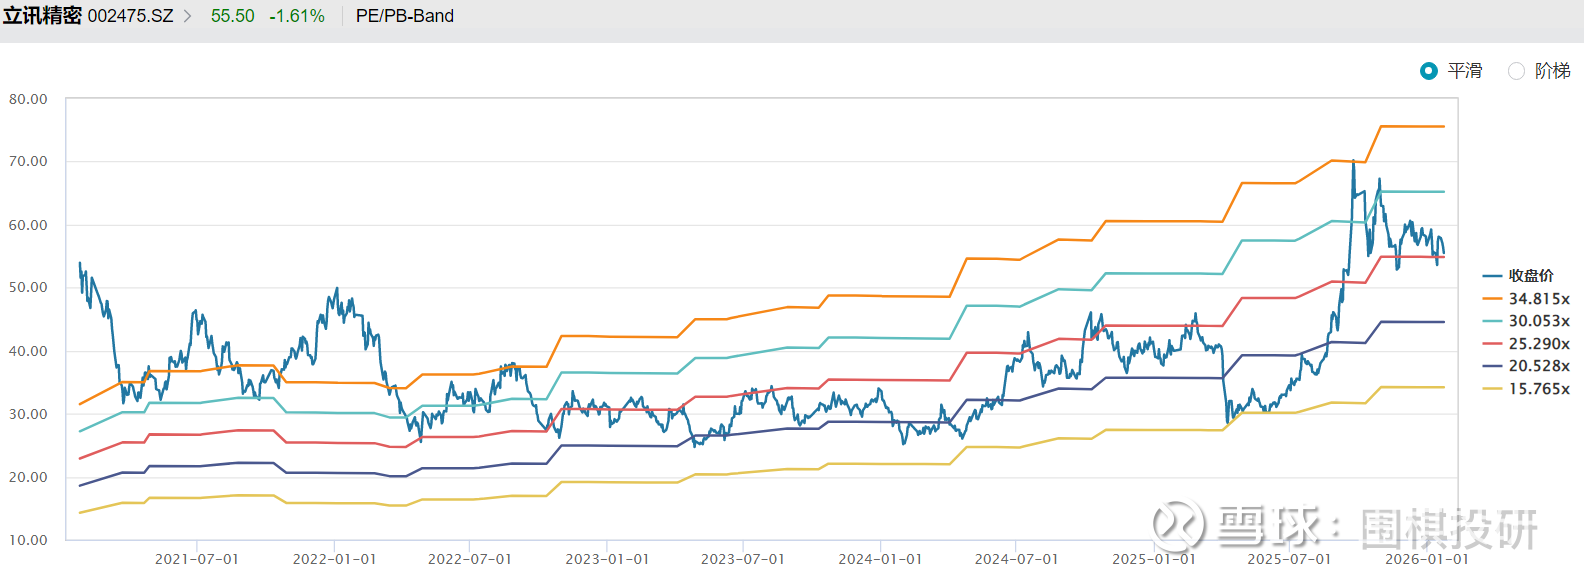Image resolution: width=1584 pixels, height=577 pixels.
Task: Open the 立讯精密 stock name
Action: [42, 16]
